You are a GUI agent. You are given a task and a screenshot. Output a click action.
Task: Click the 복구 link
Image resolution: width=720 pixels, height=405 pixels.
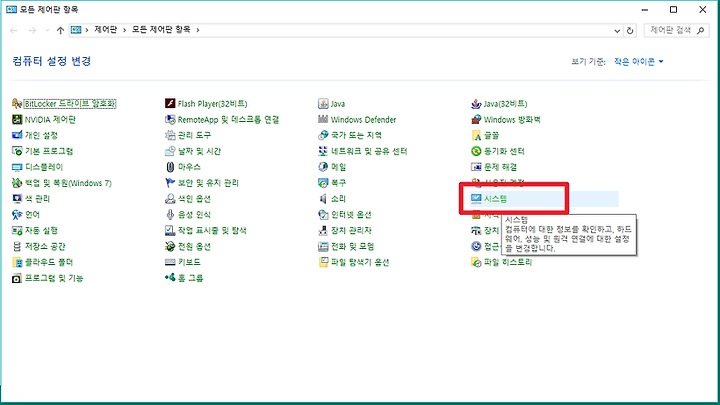[x=338, y=183]
